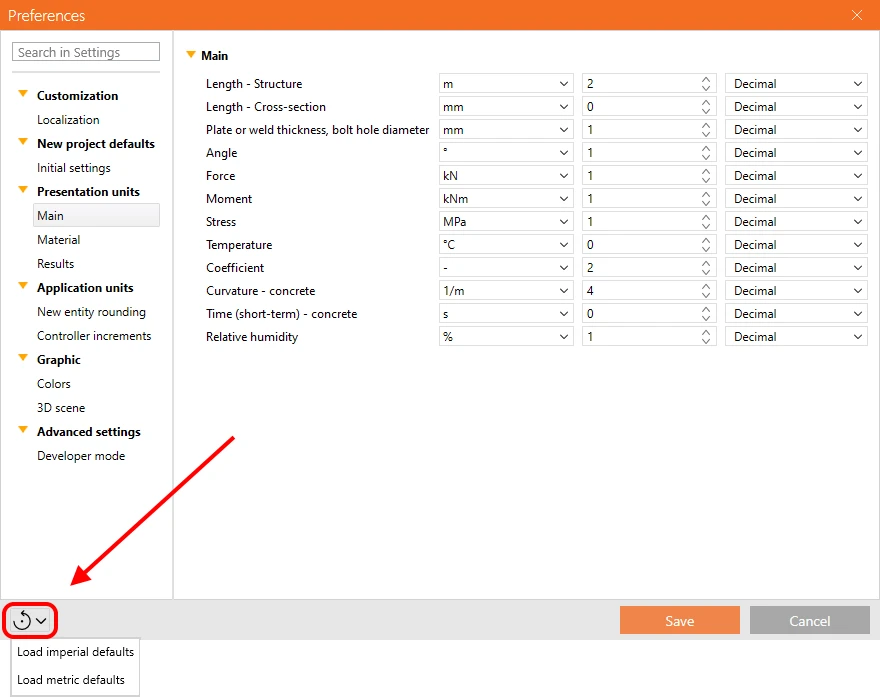The image size is (880, 699).
Task: Select Load metric defaults menu entry
Action: tap(71, 679)
